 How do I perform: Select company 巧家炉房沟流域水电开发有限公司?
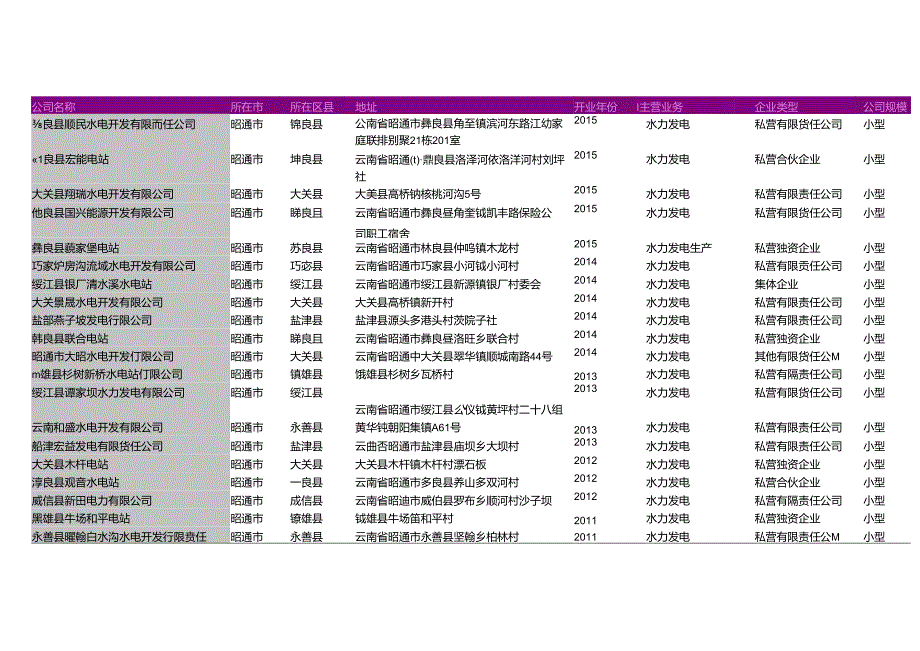coord(114,266)
